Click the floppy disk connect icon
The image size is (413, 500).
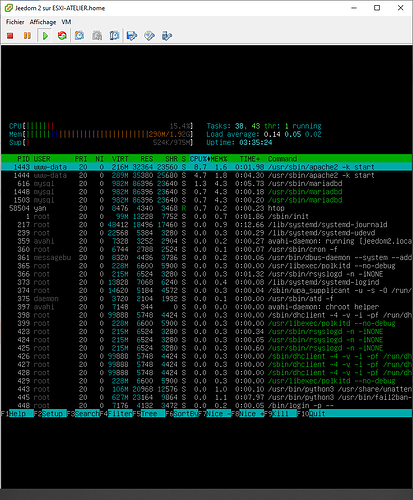(x=132, y=35)
